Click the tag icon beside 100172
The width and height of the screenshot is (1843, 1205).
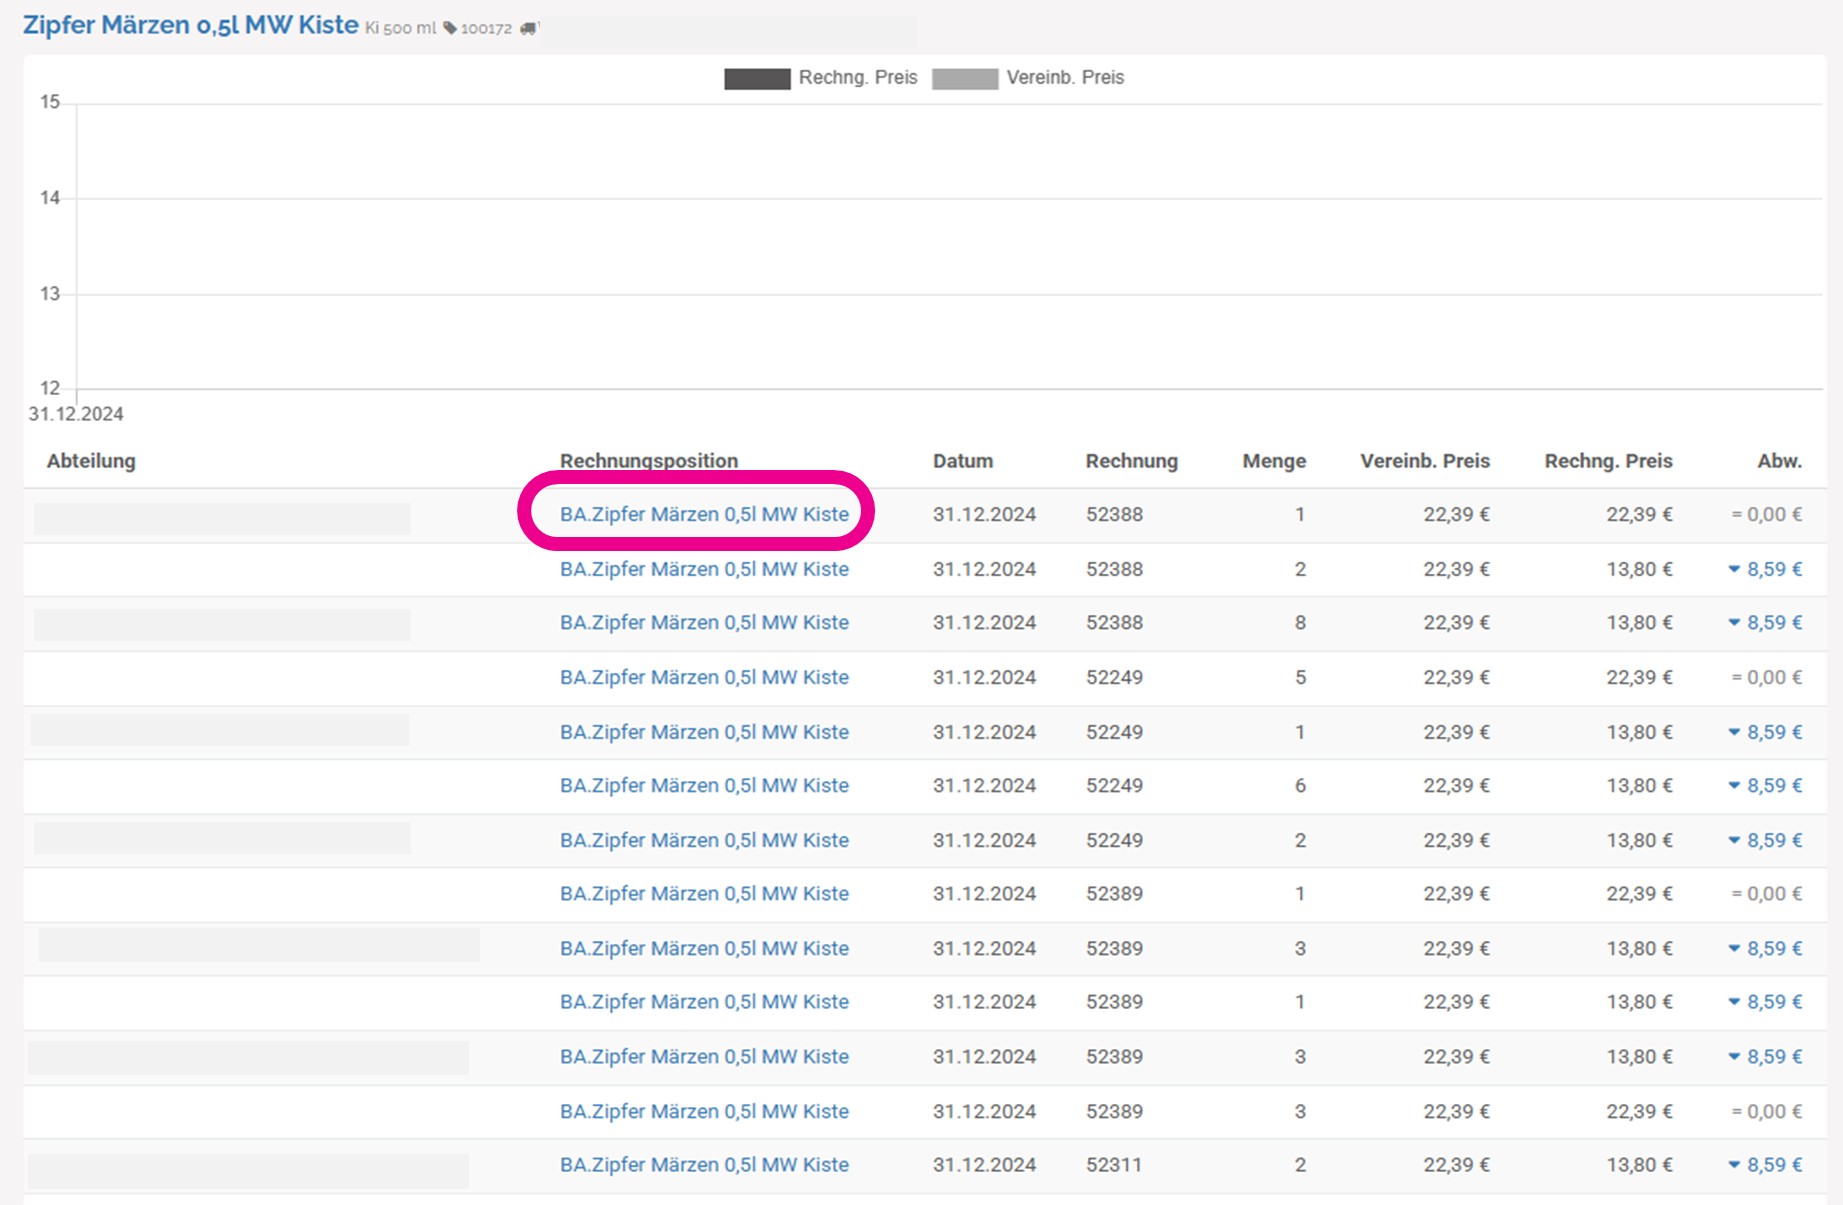click(x=450, y=28)
